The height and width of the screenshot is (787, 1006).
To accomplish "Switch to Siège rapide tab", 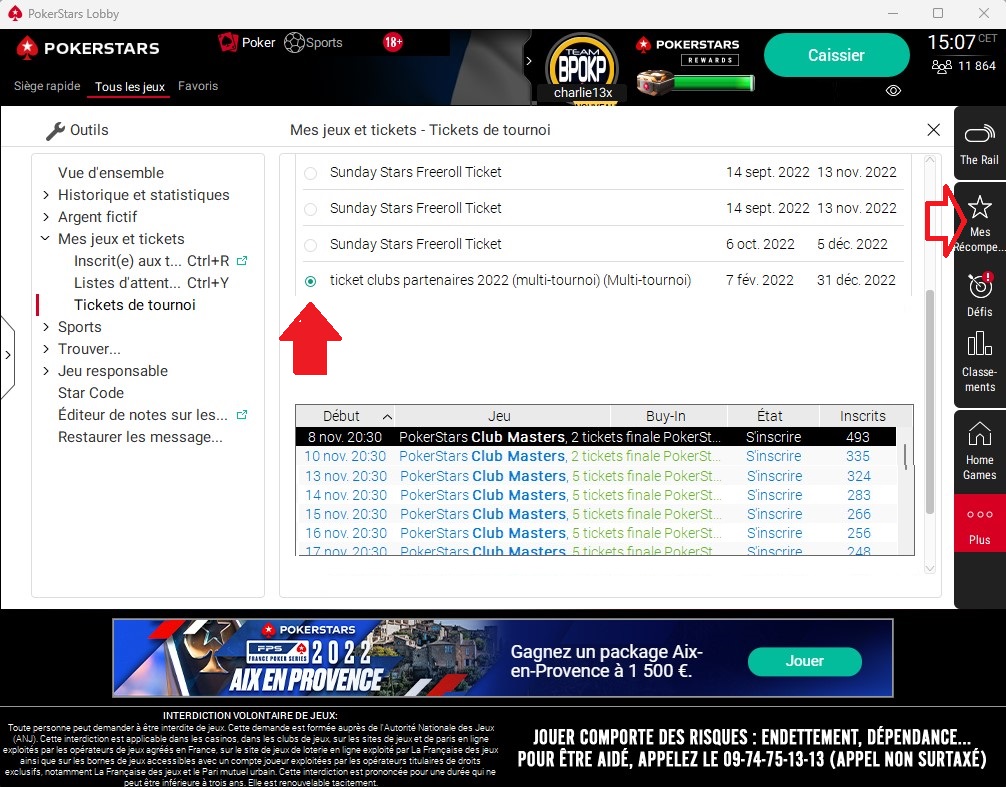I will 47,86.
